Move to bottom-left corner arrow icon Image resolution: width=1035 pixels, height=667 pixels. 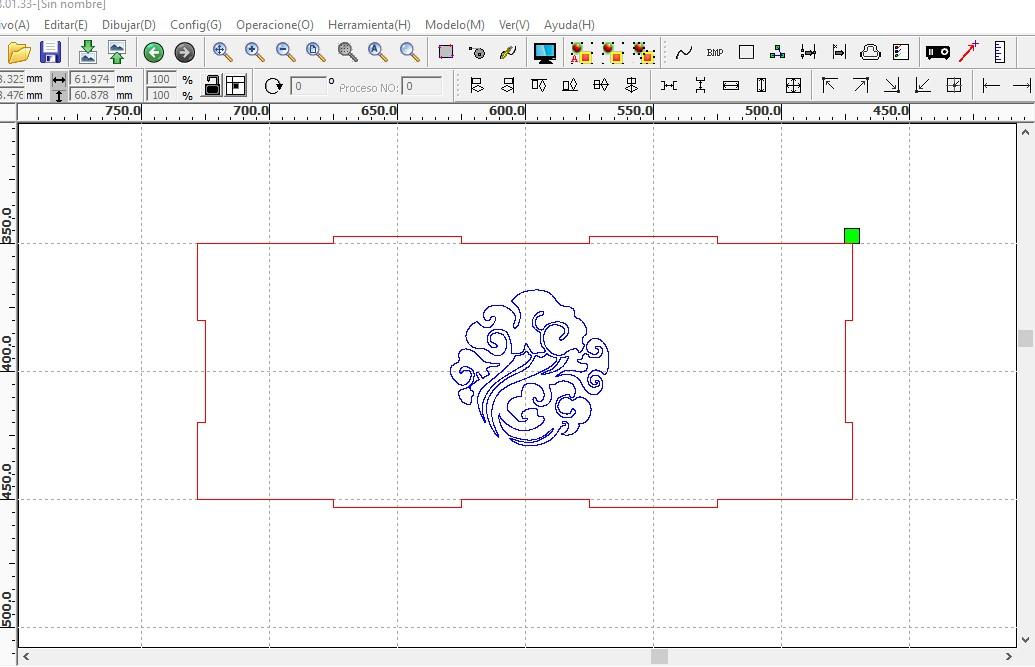pyautogui.click(x=923, y=85)
